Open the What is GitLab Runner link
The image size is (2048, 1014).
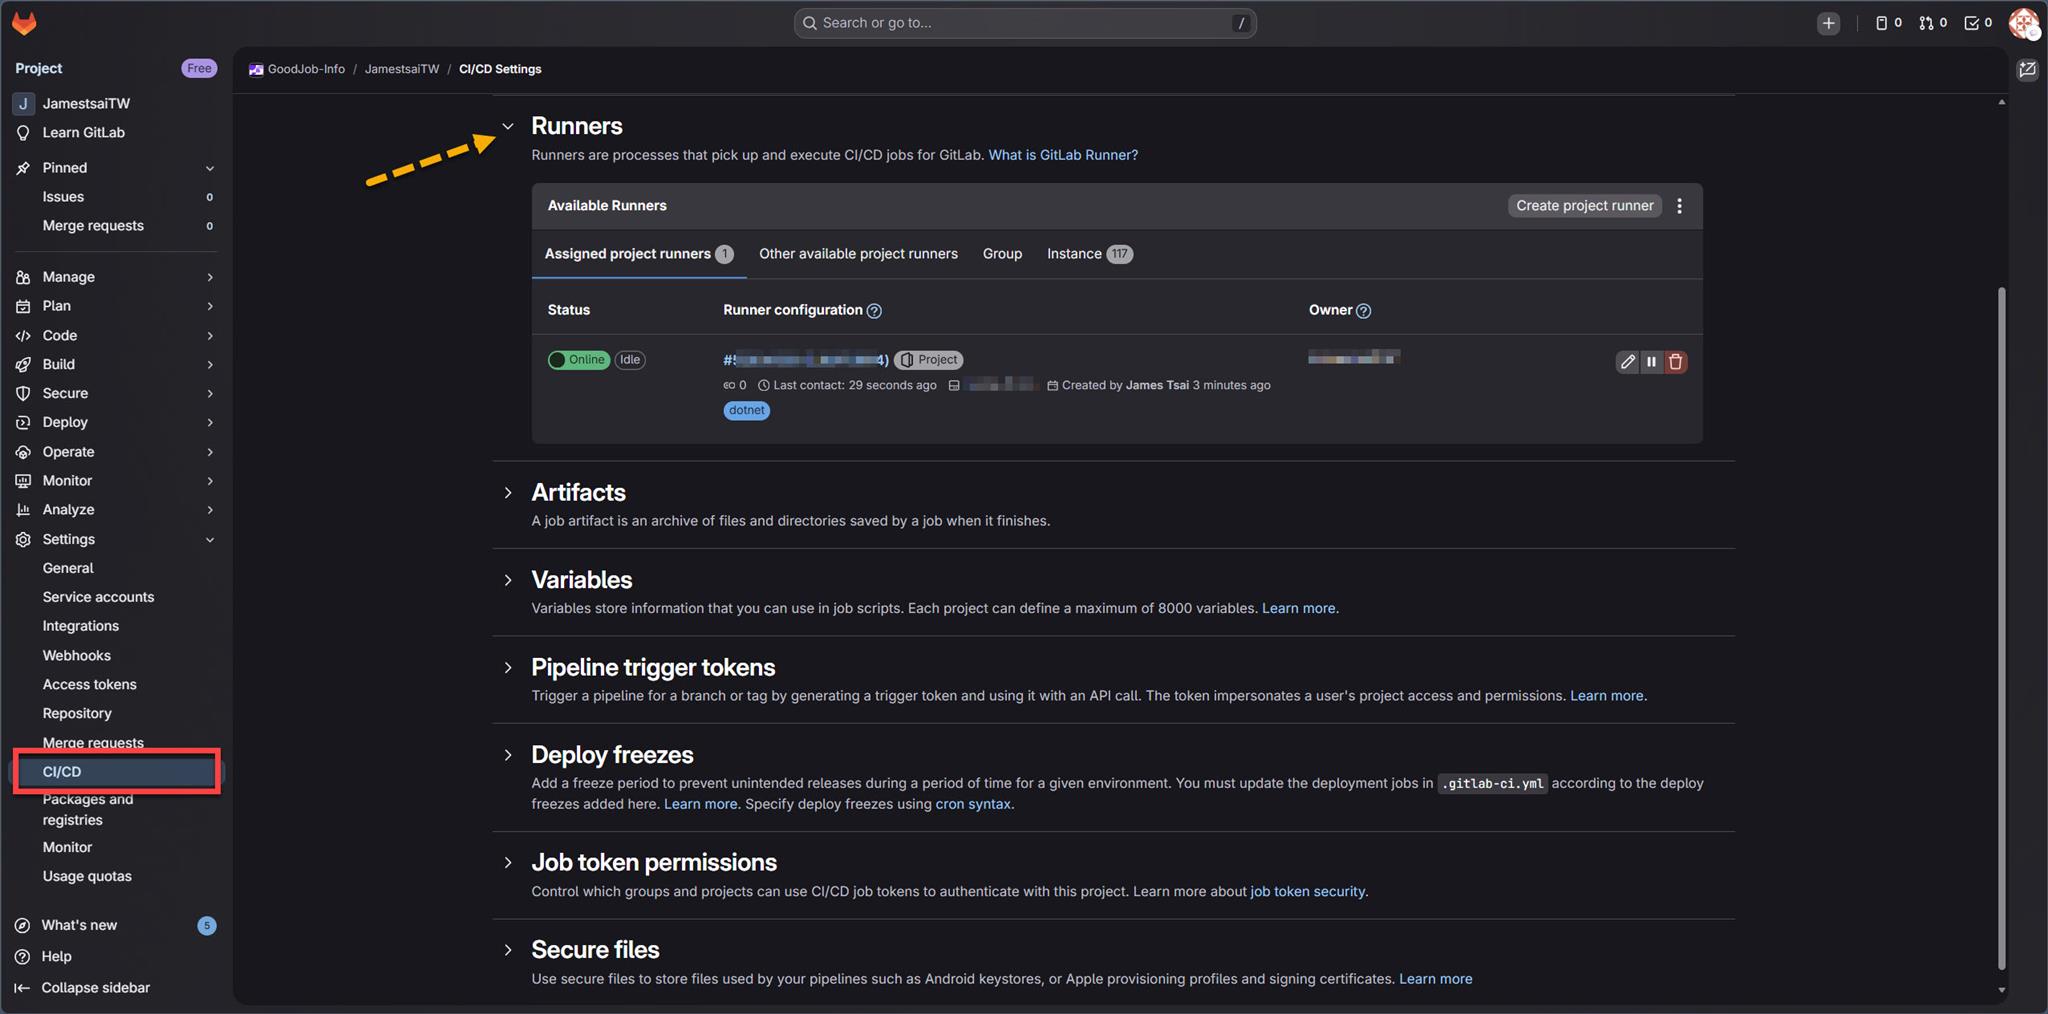coord(1062,155)
